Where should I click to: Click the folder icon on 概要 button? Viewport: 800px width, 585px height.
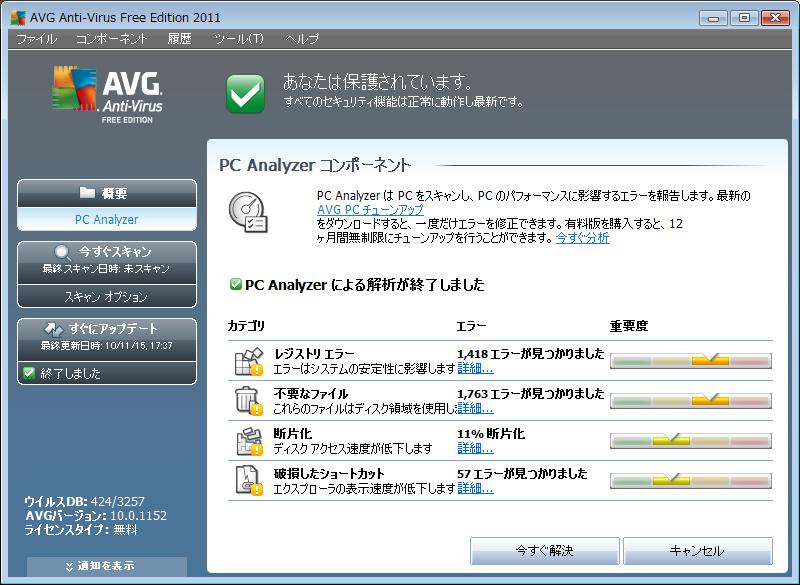(x=87, y=192)
